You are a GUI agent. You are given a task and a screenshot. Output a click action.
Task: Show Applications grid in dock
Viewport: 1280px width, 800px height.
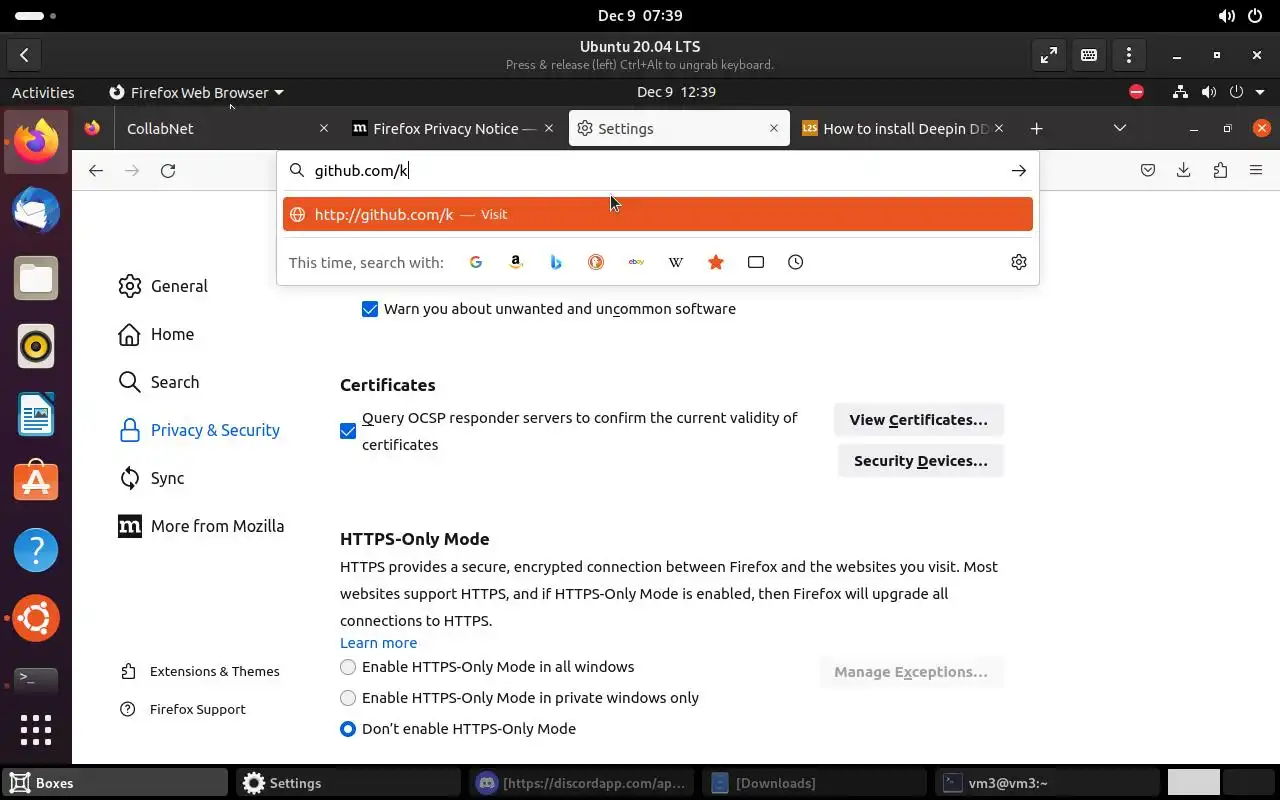[36, 730]
